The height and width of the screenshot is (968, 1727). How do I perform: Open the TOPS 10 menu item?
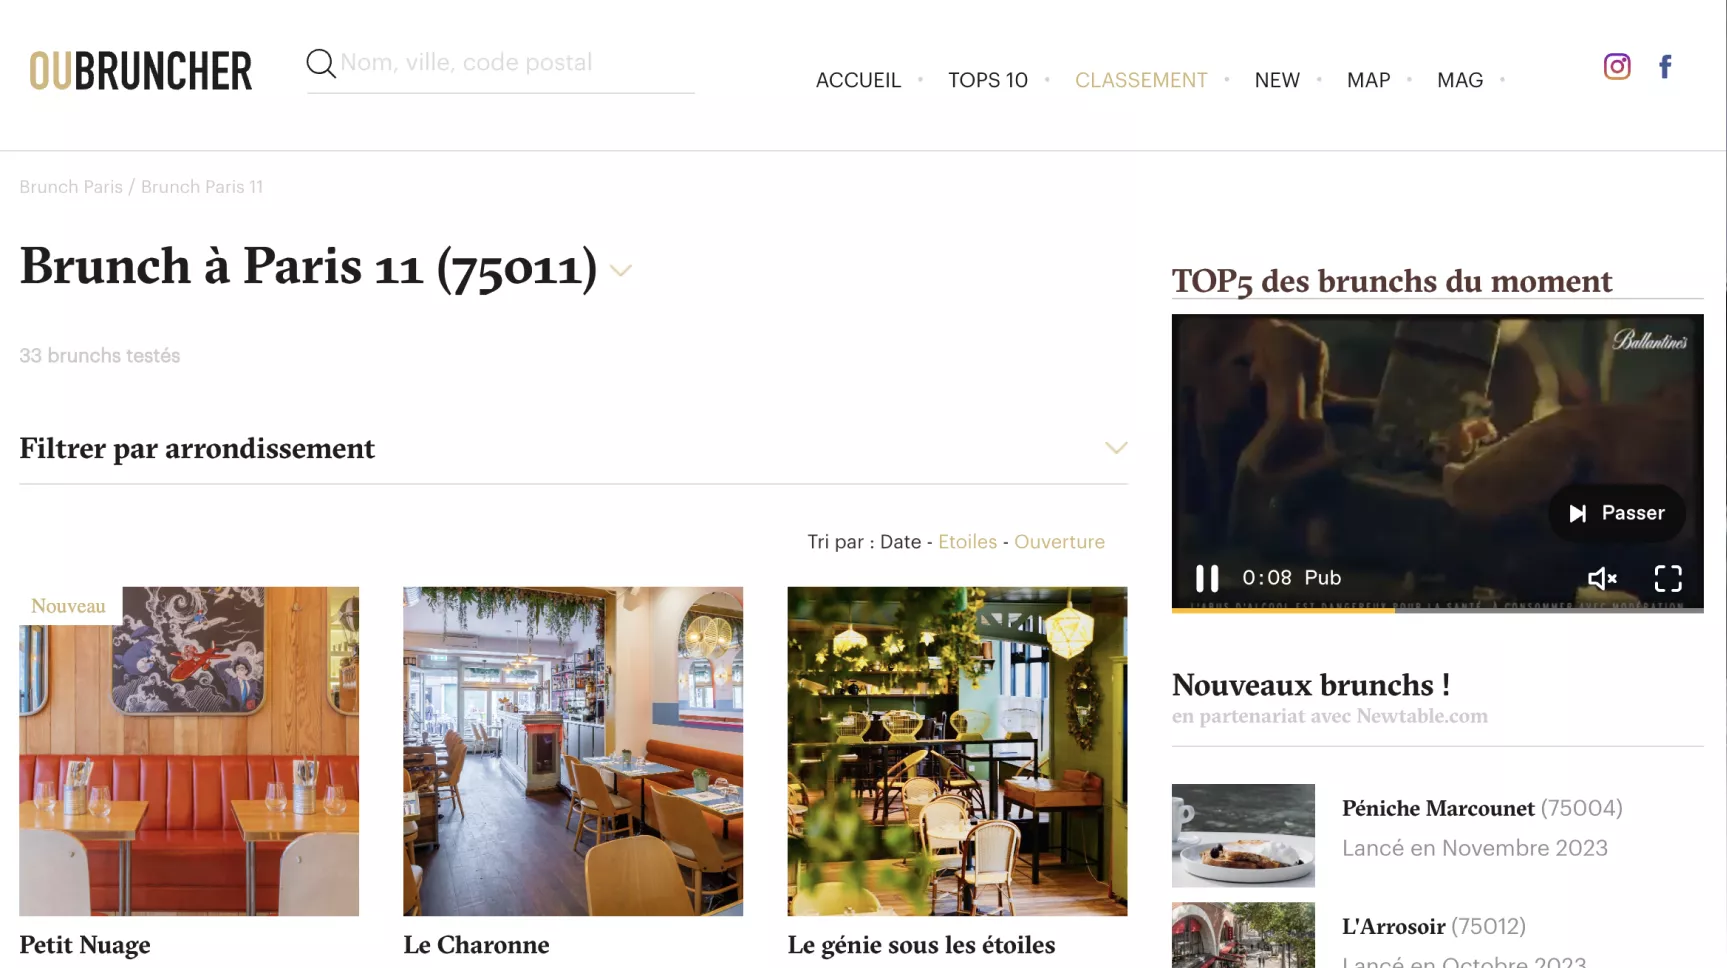(988, 80)
